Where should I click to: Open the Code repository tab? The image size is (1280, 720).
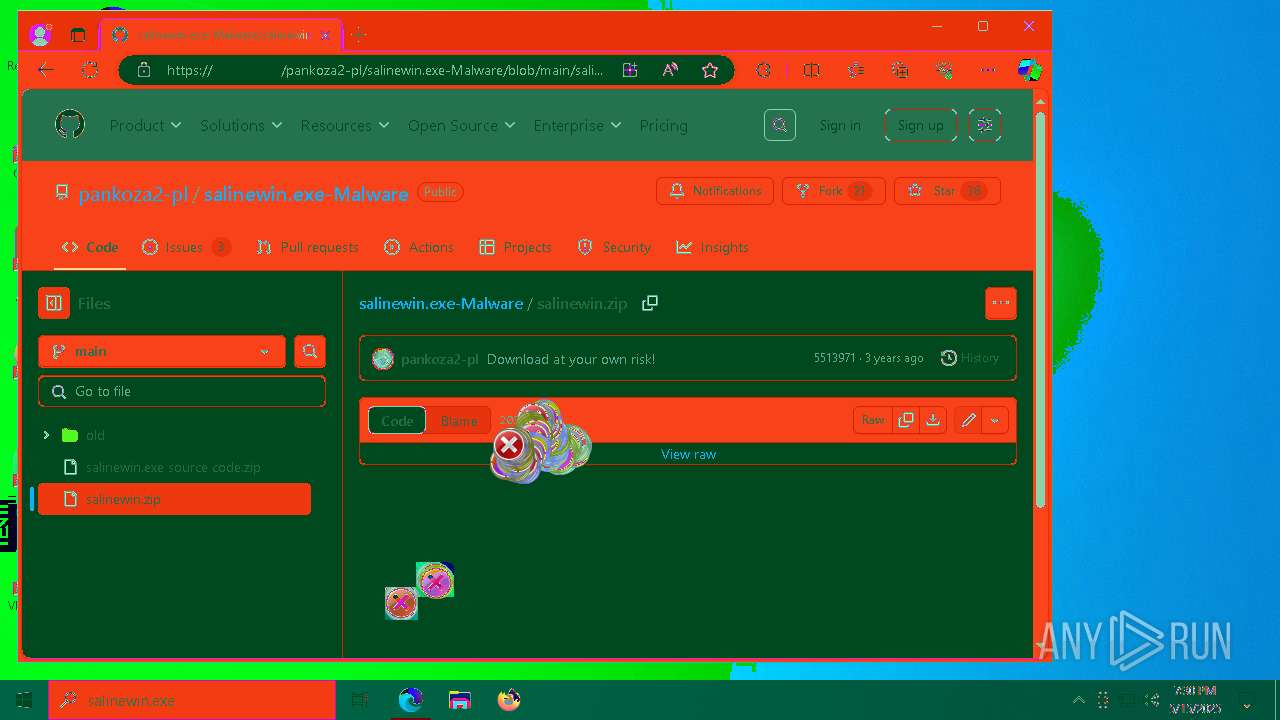tap(90, 247)
